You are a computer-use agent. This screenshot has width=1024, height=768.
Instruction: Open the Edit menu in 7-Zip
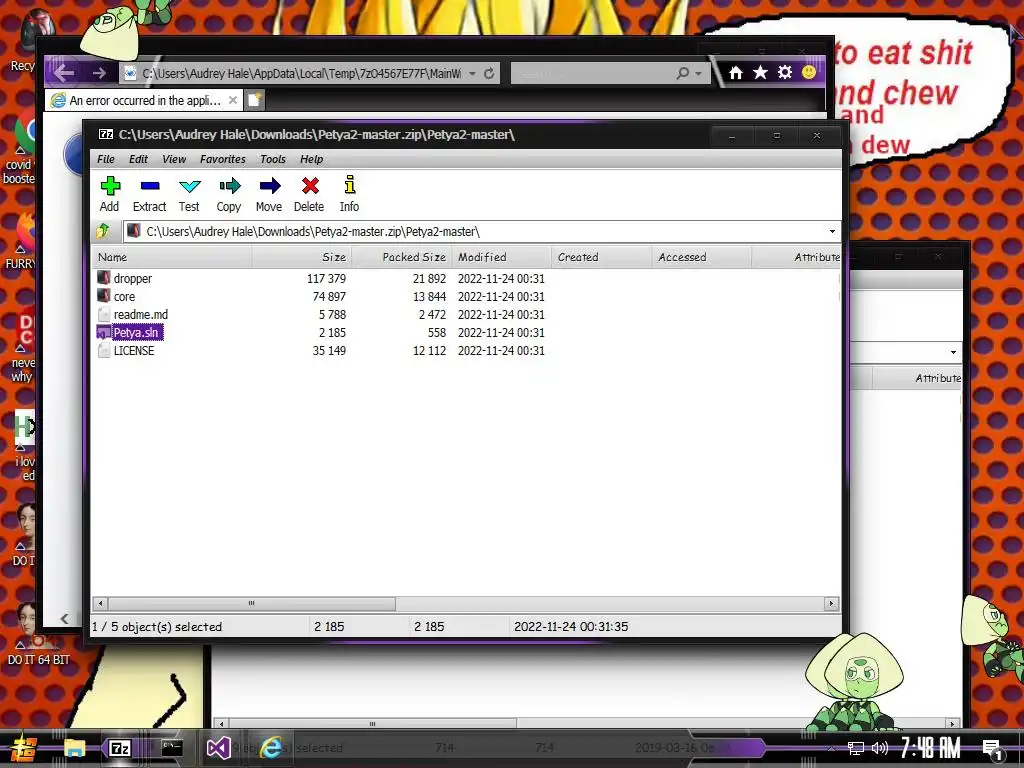point(138,159)
